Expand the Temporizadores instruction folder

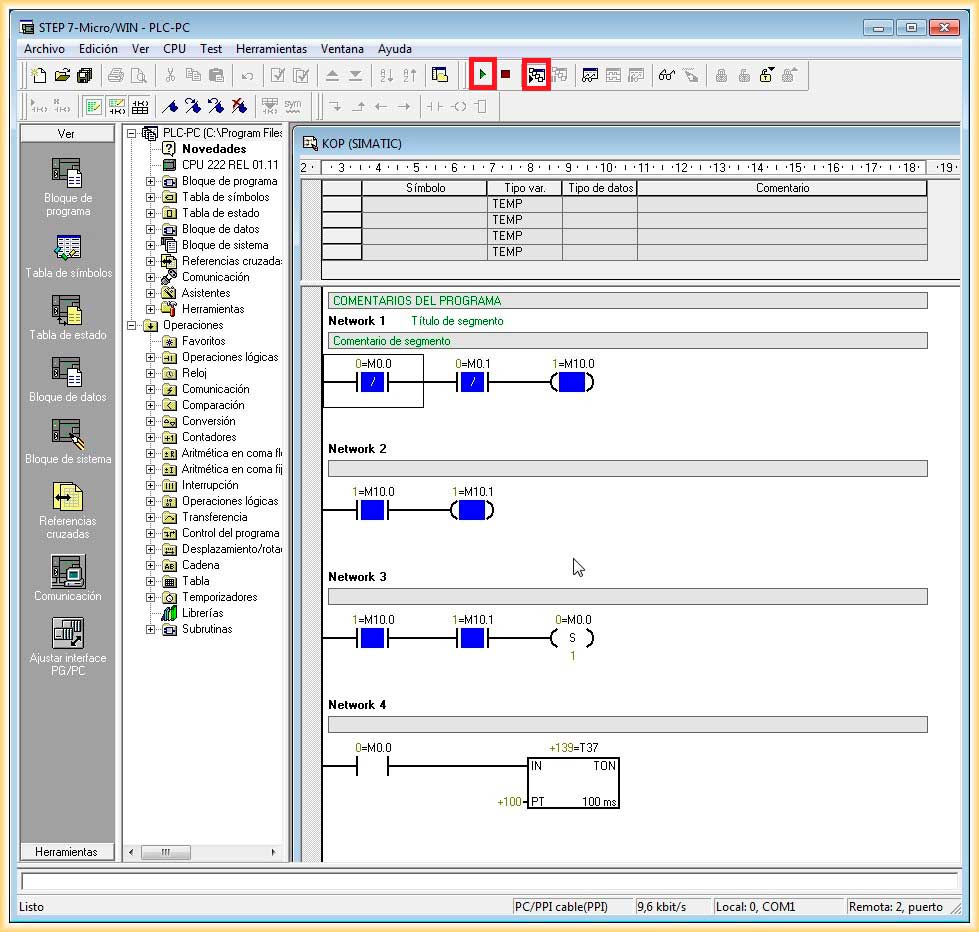[x=150, y=597]
